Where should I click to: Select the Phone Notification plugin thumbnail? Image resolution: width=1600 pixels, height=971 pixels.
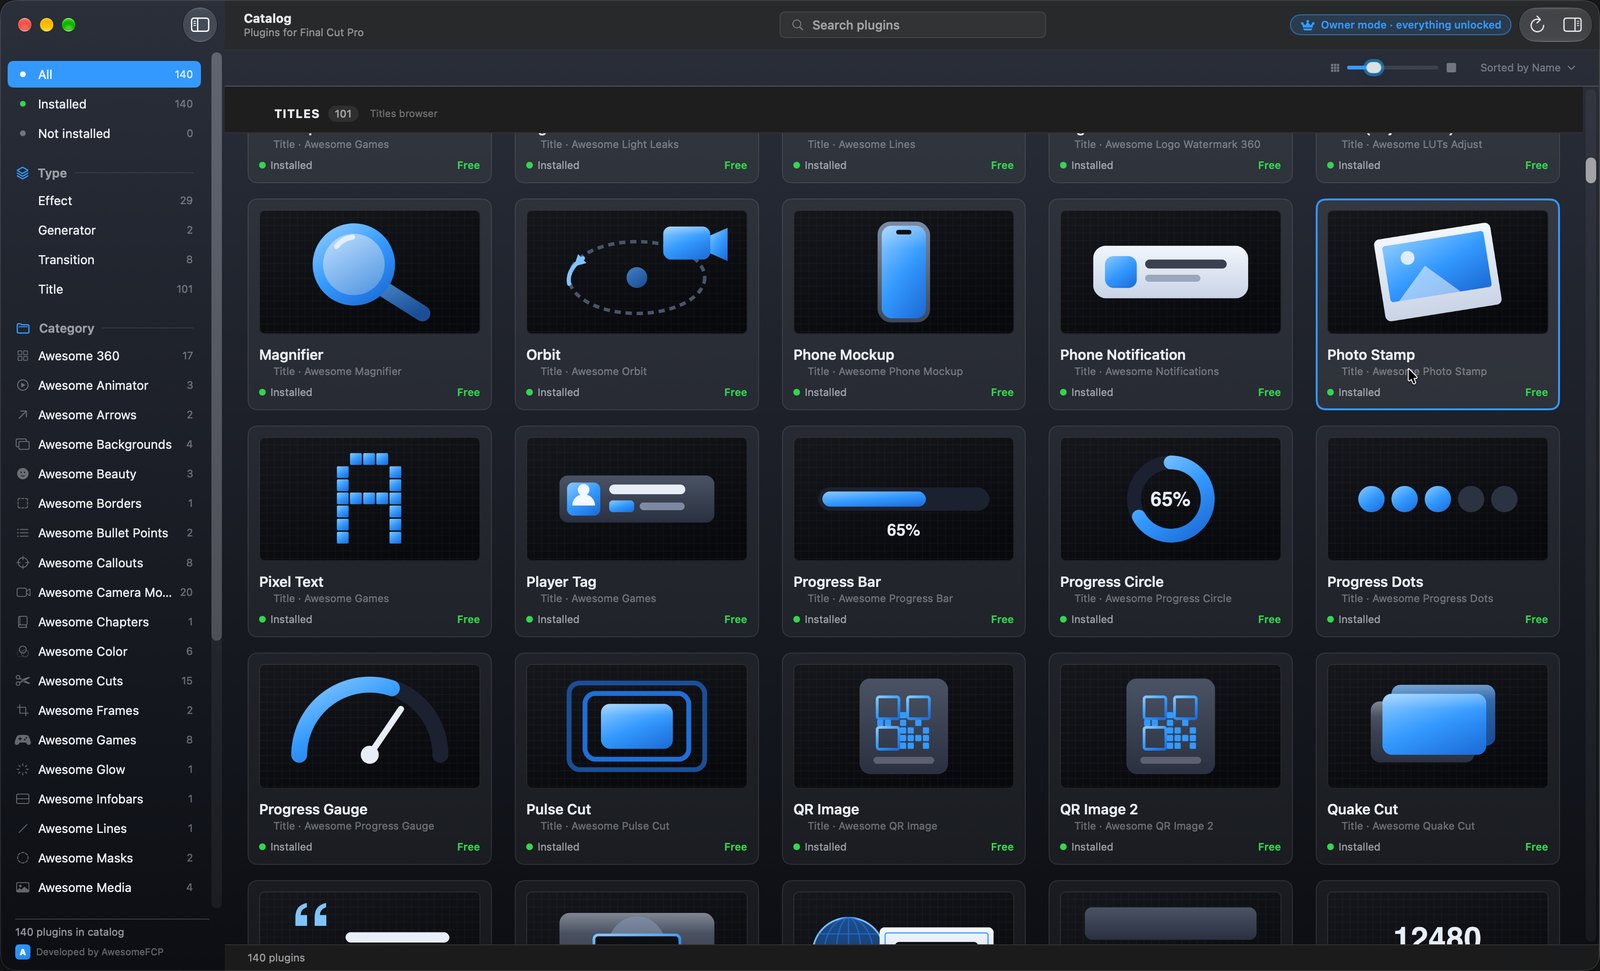tap(1170, 272)
